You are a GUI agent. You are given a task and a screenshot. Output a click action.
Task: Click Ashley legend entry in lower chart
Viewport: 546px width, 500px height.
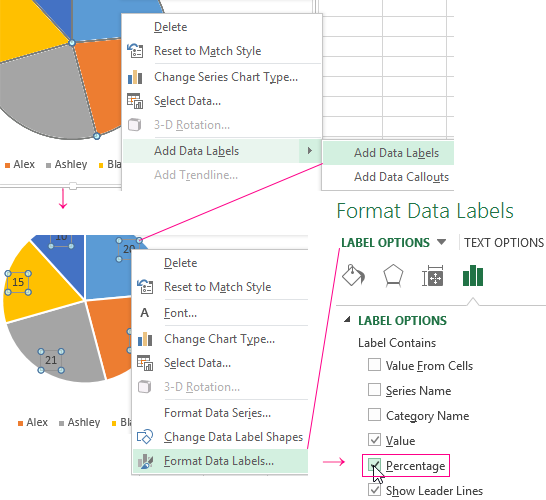pos(80,422)
